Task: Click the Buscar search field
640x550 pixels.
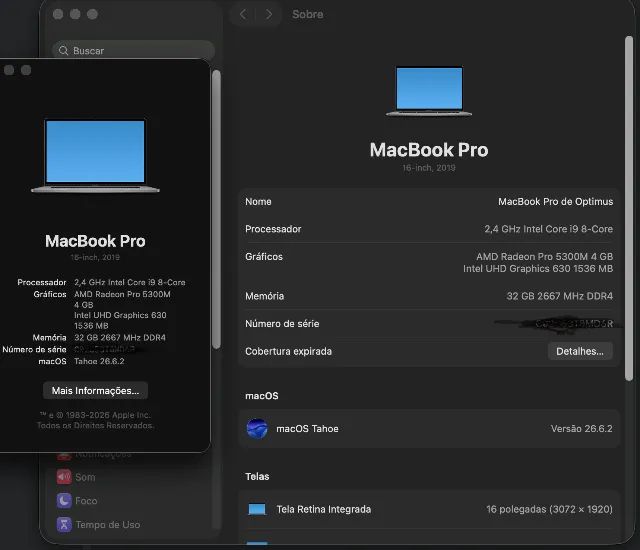Action: click(x=133, y=50)
